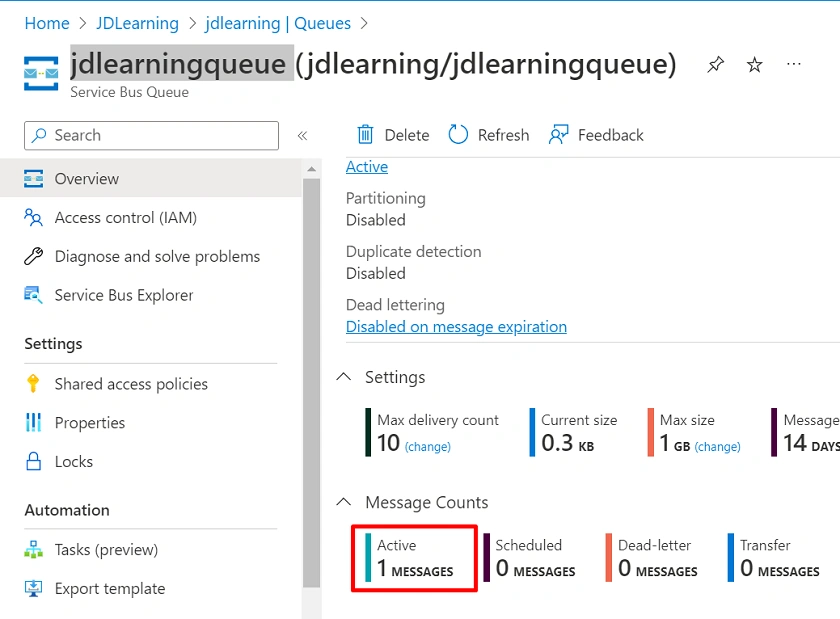Image resolution: width=840 pixels, height=619 pixels.
Task: Click the Refresh circular arrow icon
Action: point(458,135)
